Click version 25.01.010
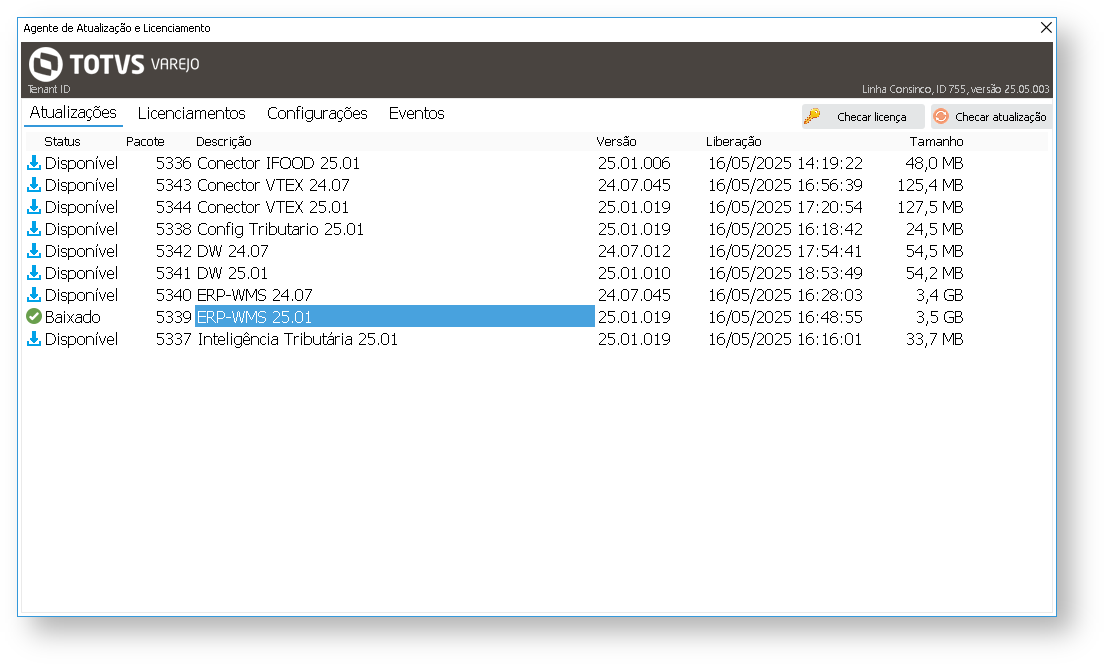Screen dimensions: 1105x665 coord(634,273)
